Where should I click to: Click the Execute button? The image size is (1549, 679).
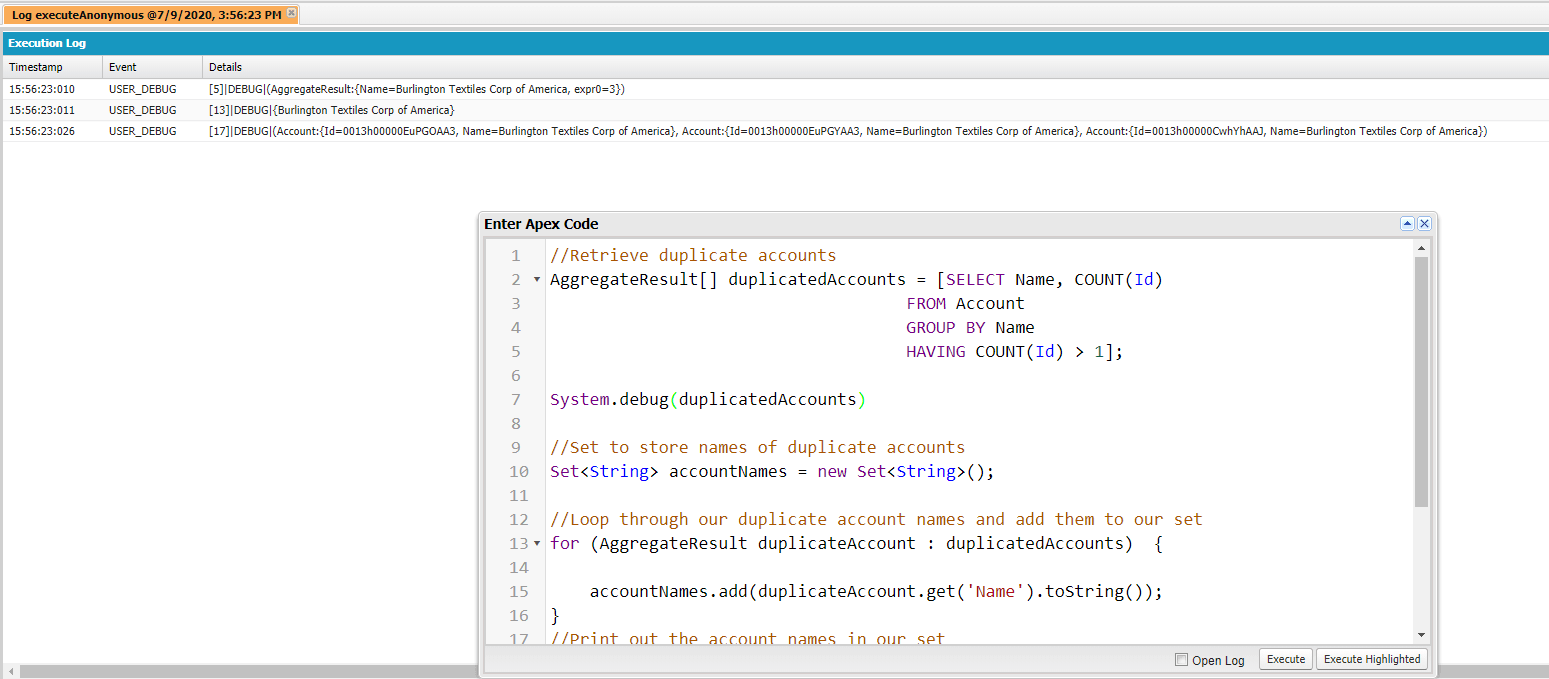click(1285, 659)
